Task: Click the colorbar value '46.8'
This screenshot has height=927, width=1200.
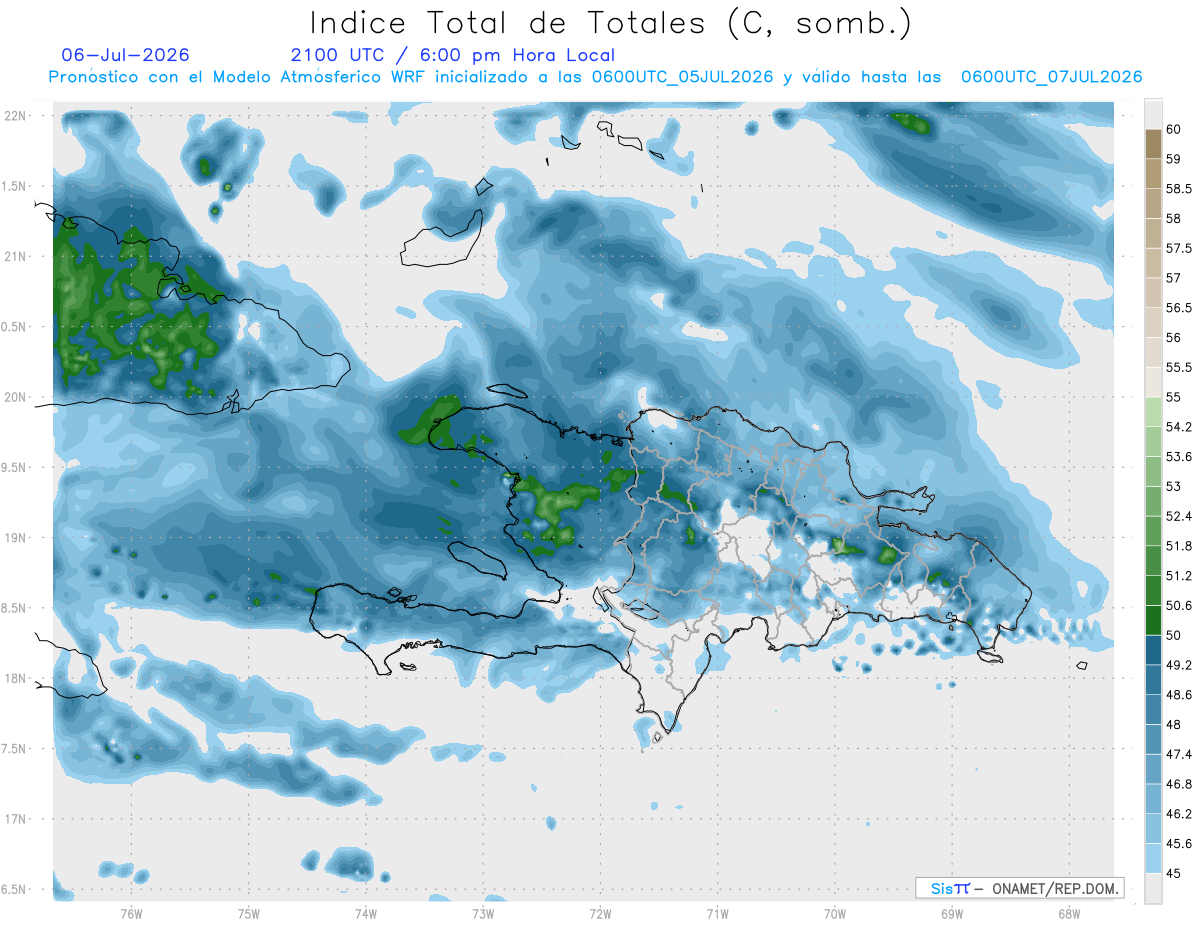Action: pos(1179,784)
